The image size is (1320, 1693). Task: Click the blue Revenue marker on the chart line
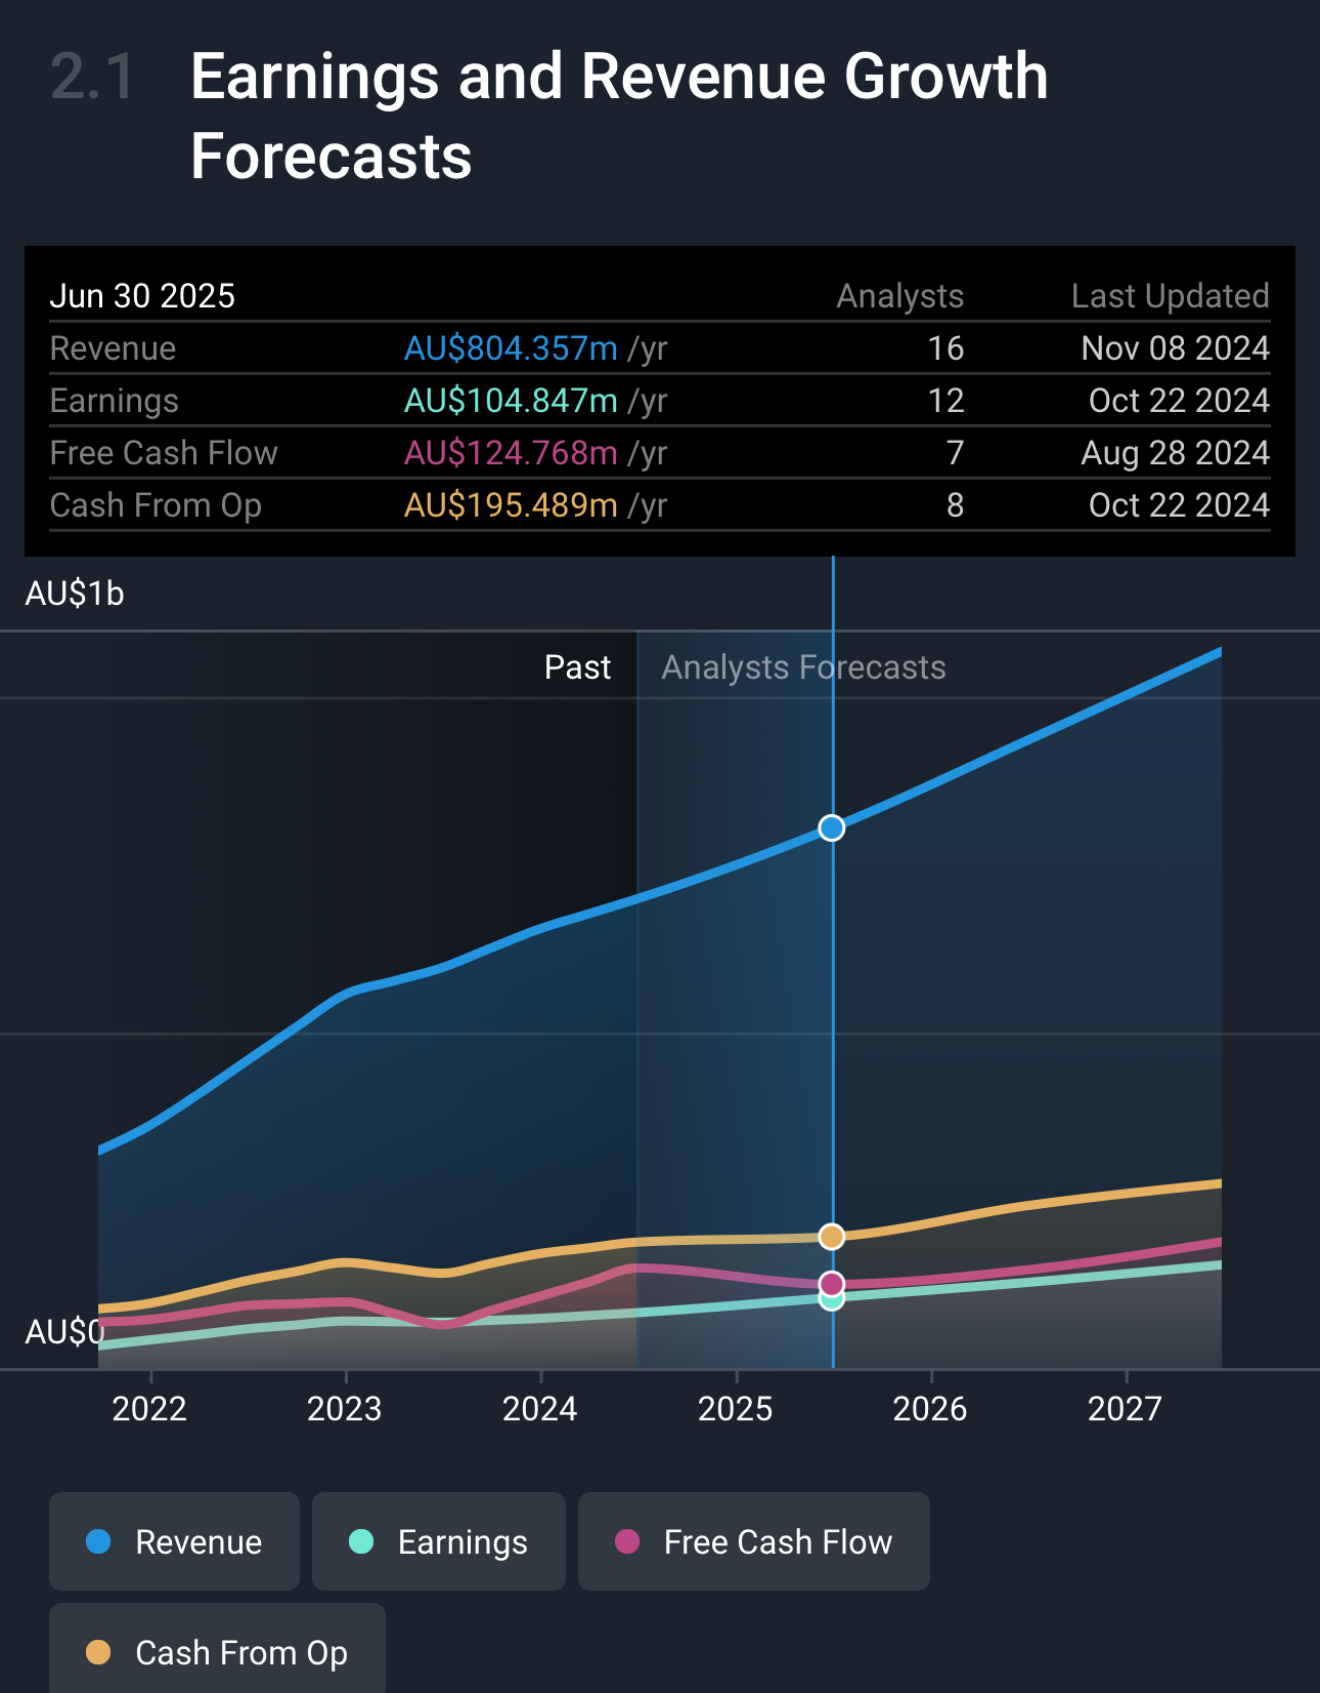click(831, 828)
